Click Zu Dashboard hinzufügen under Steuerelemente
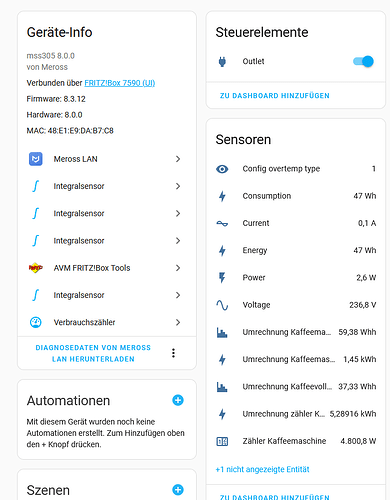Screen dimensions: 390x500 pos(275,96)
